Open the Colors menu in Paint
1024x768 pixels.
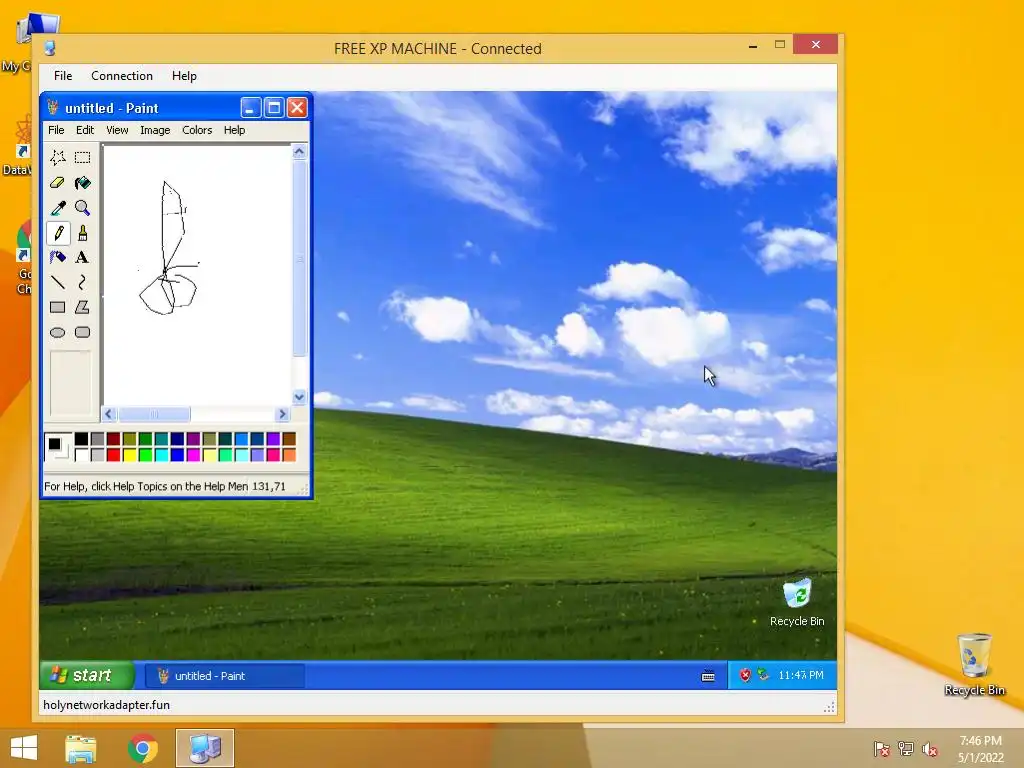197,130
